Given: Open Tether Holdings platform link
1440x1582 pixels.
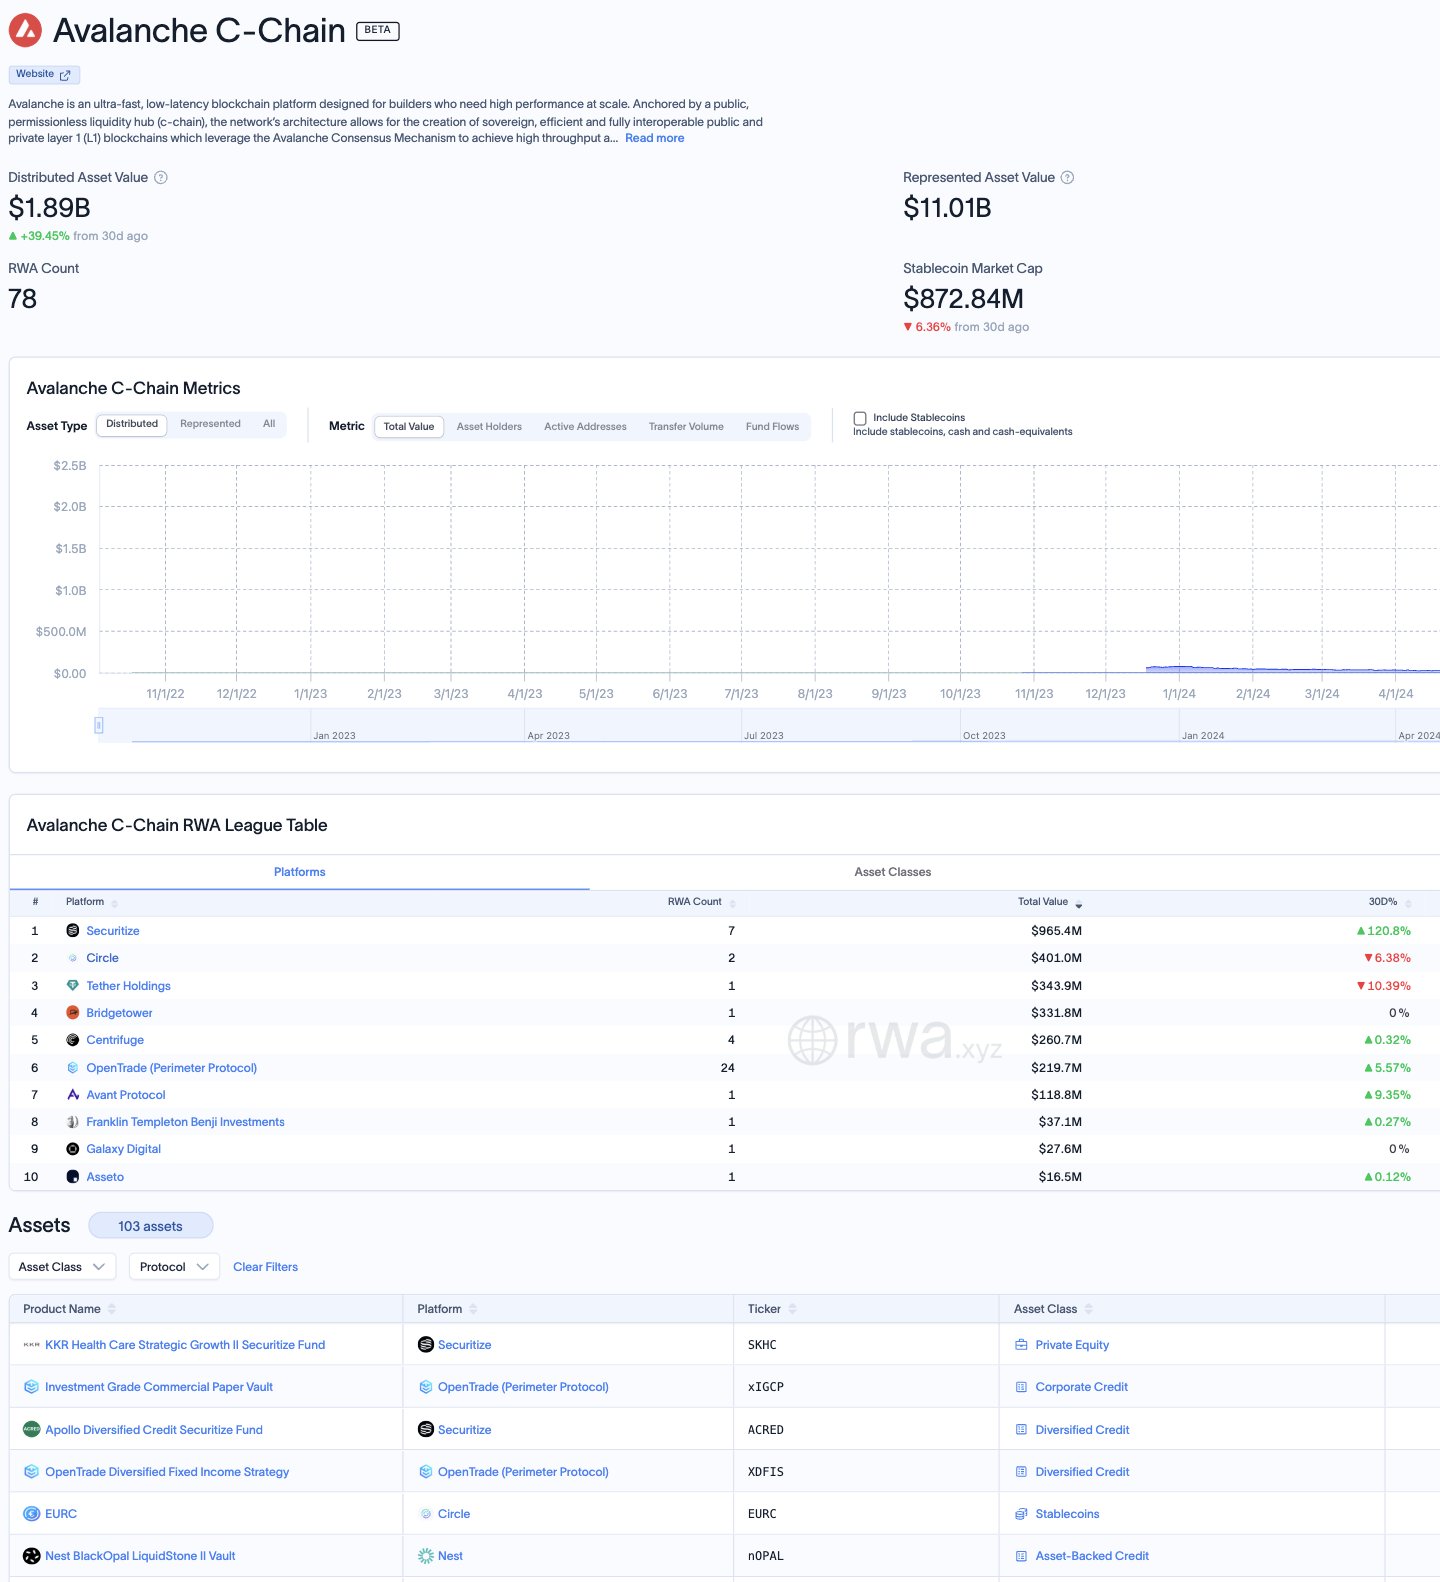Looking at the screenshot, I should (x=128, y=986).
